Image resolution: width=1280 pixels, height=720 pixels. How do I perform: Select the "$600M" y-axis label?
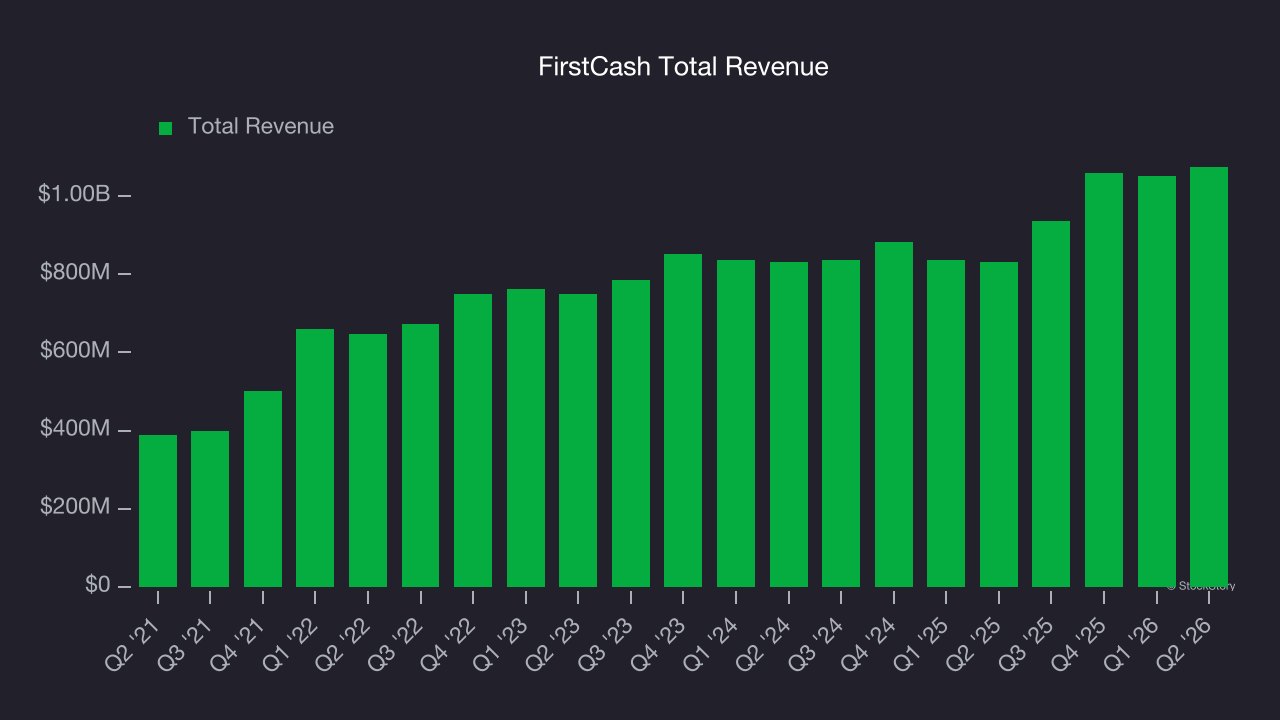pos(75,352)
